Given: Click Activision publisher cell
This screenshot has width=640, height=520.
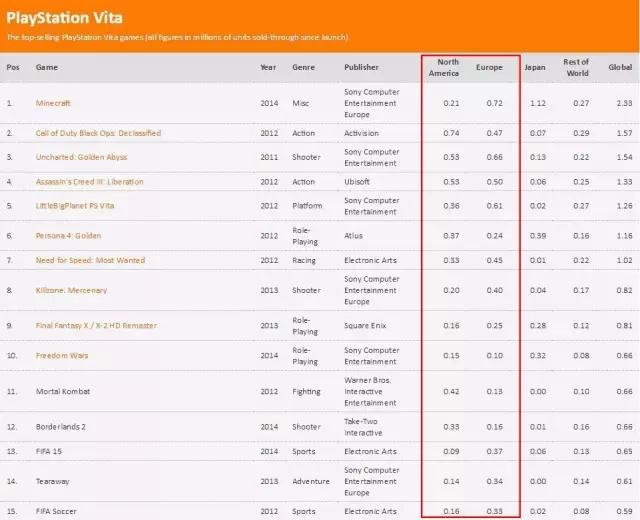Looking at the screenshot, I should pyautogui.click(x=361, y=133).
